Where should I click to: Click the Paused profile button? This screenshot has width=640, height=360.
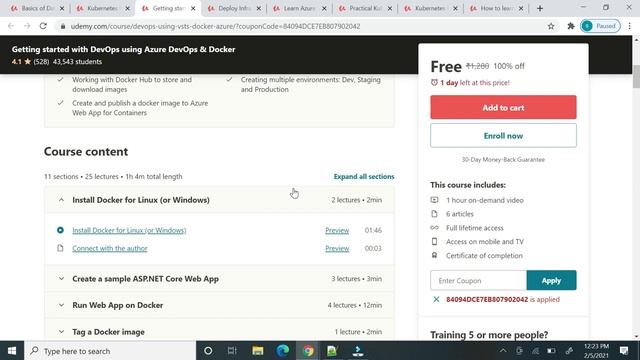click(x=600, y=26)
